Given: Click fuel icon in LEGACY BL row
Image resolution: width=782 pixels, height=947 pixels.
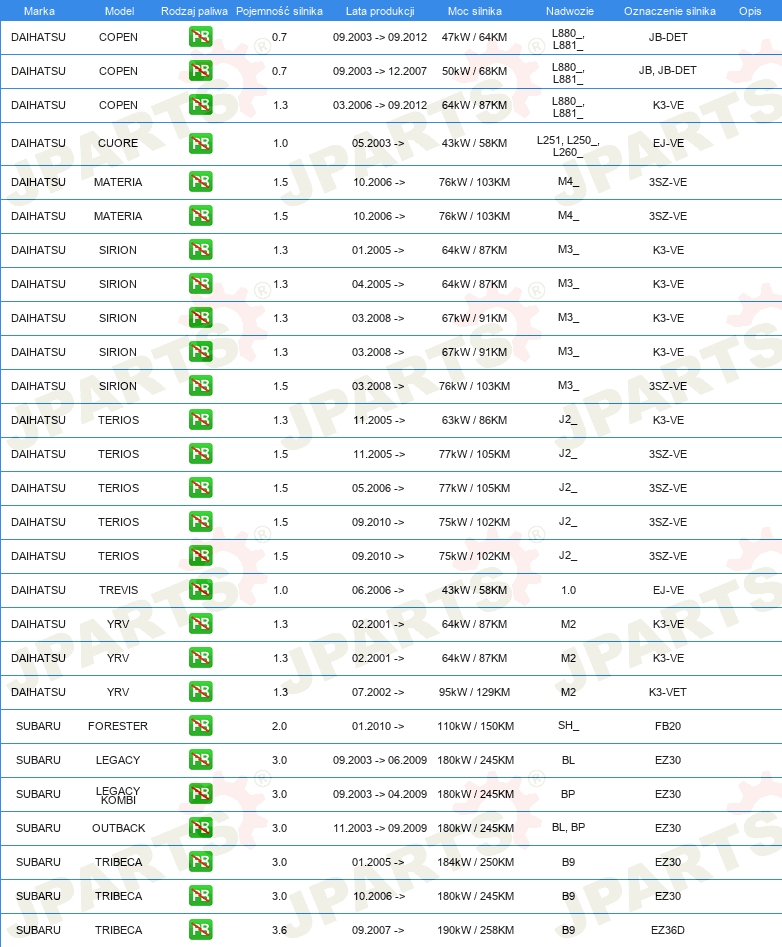Looking at the screenshot, I should (200, 759).
